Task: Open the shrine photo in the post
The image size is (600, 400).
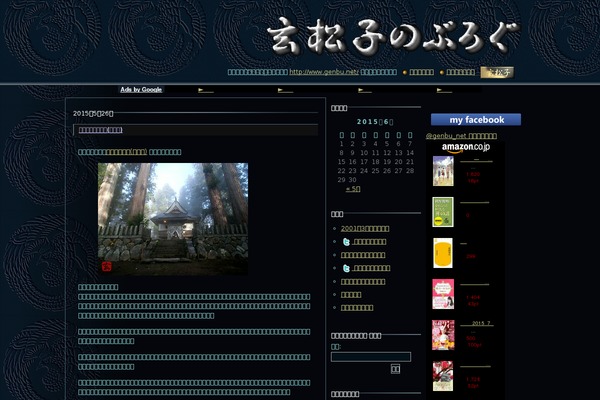Action: pos(173,219)
